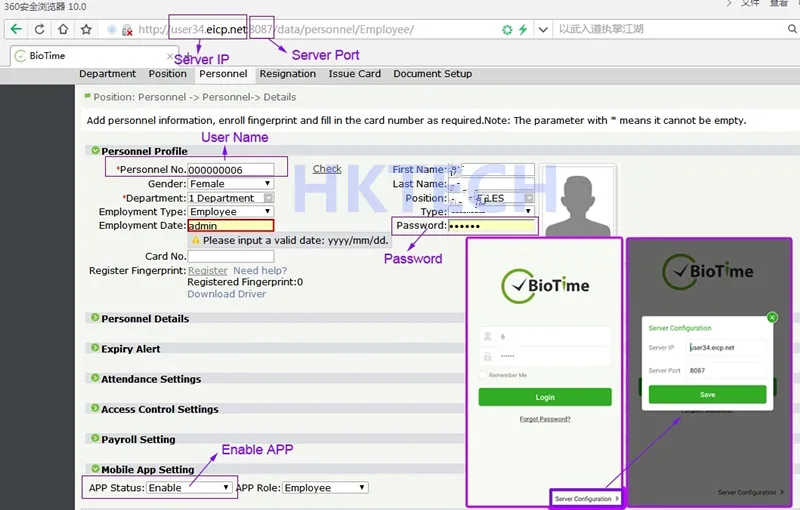Click the Server Port field in dialog

click(727, 371)
